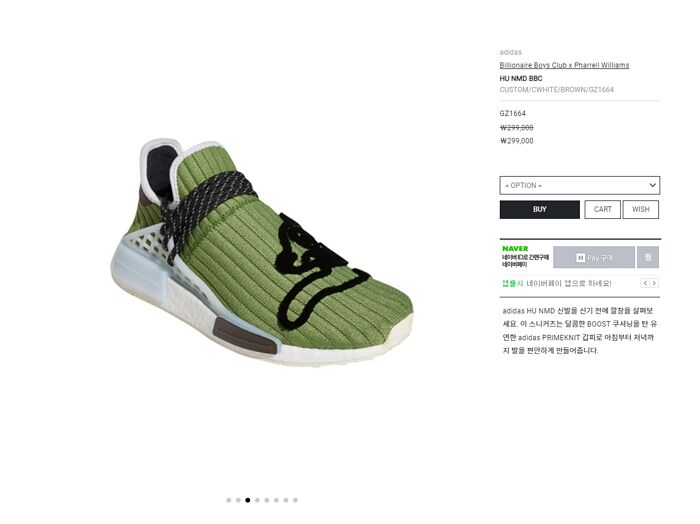Click the black BUY button
Image resolution: width=700 pixels, height=524 pixels.
coord(539,209)
